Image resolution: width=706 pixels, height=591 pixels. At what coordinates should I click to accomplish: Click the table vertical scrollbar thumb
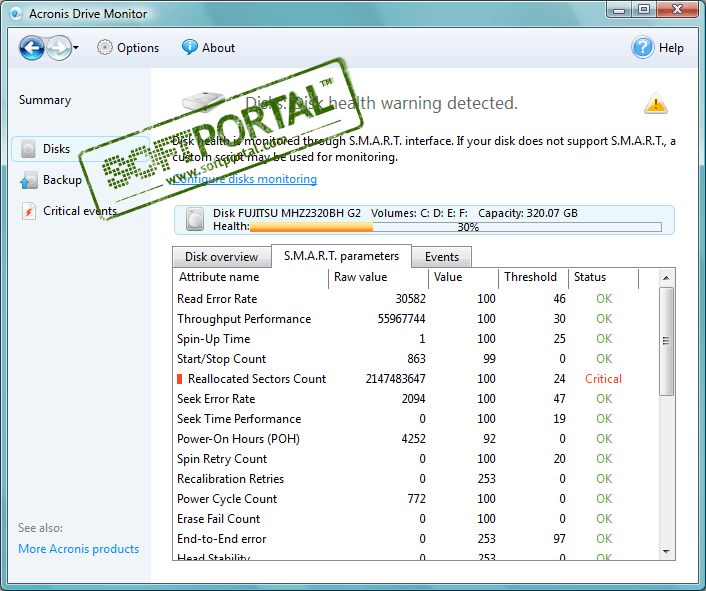[666, 341]
